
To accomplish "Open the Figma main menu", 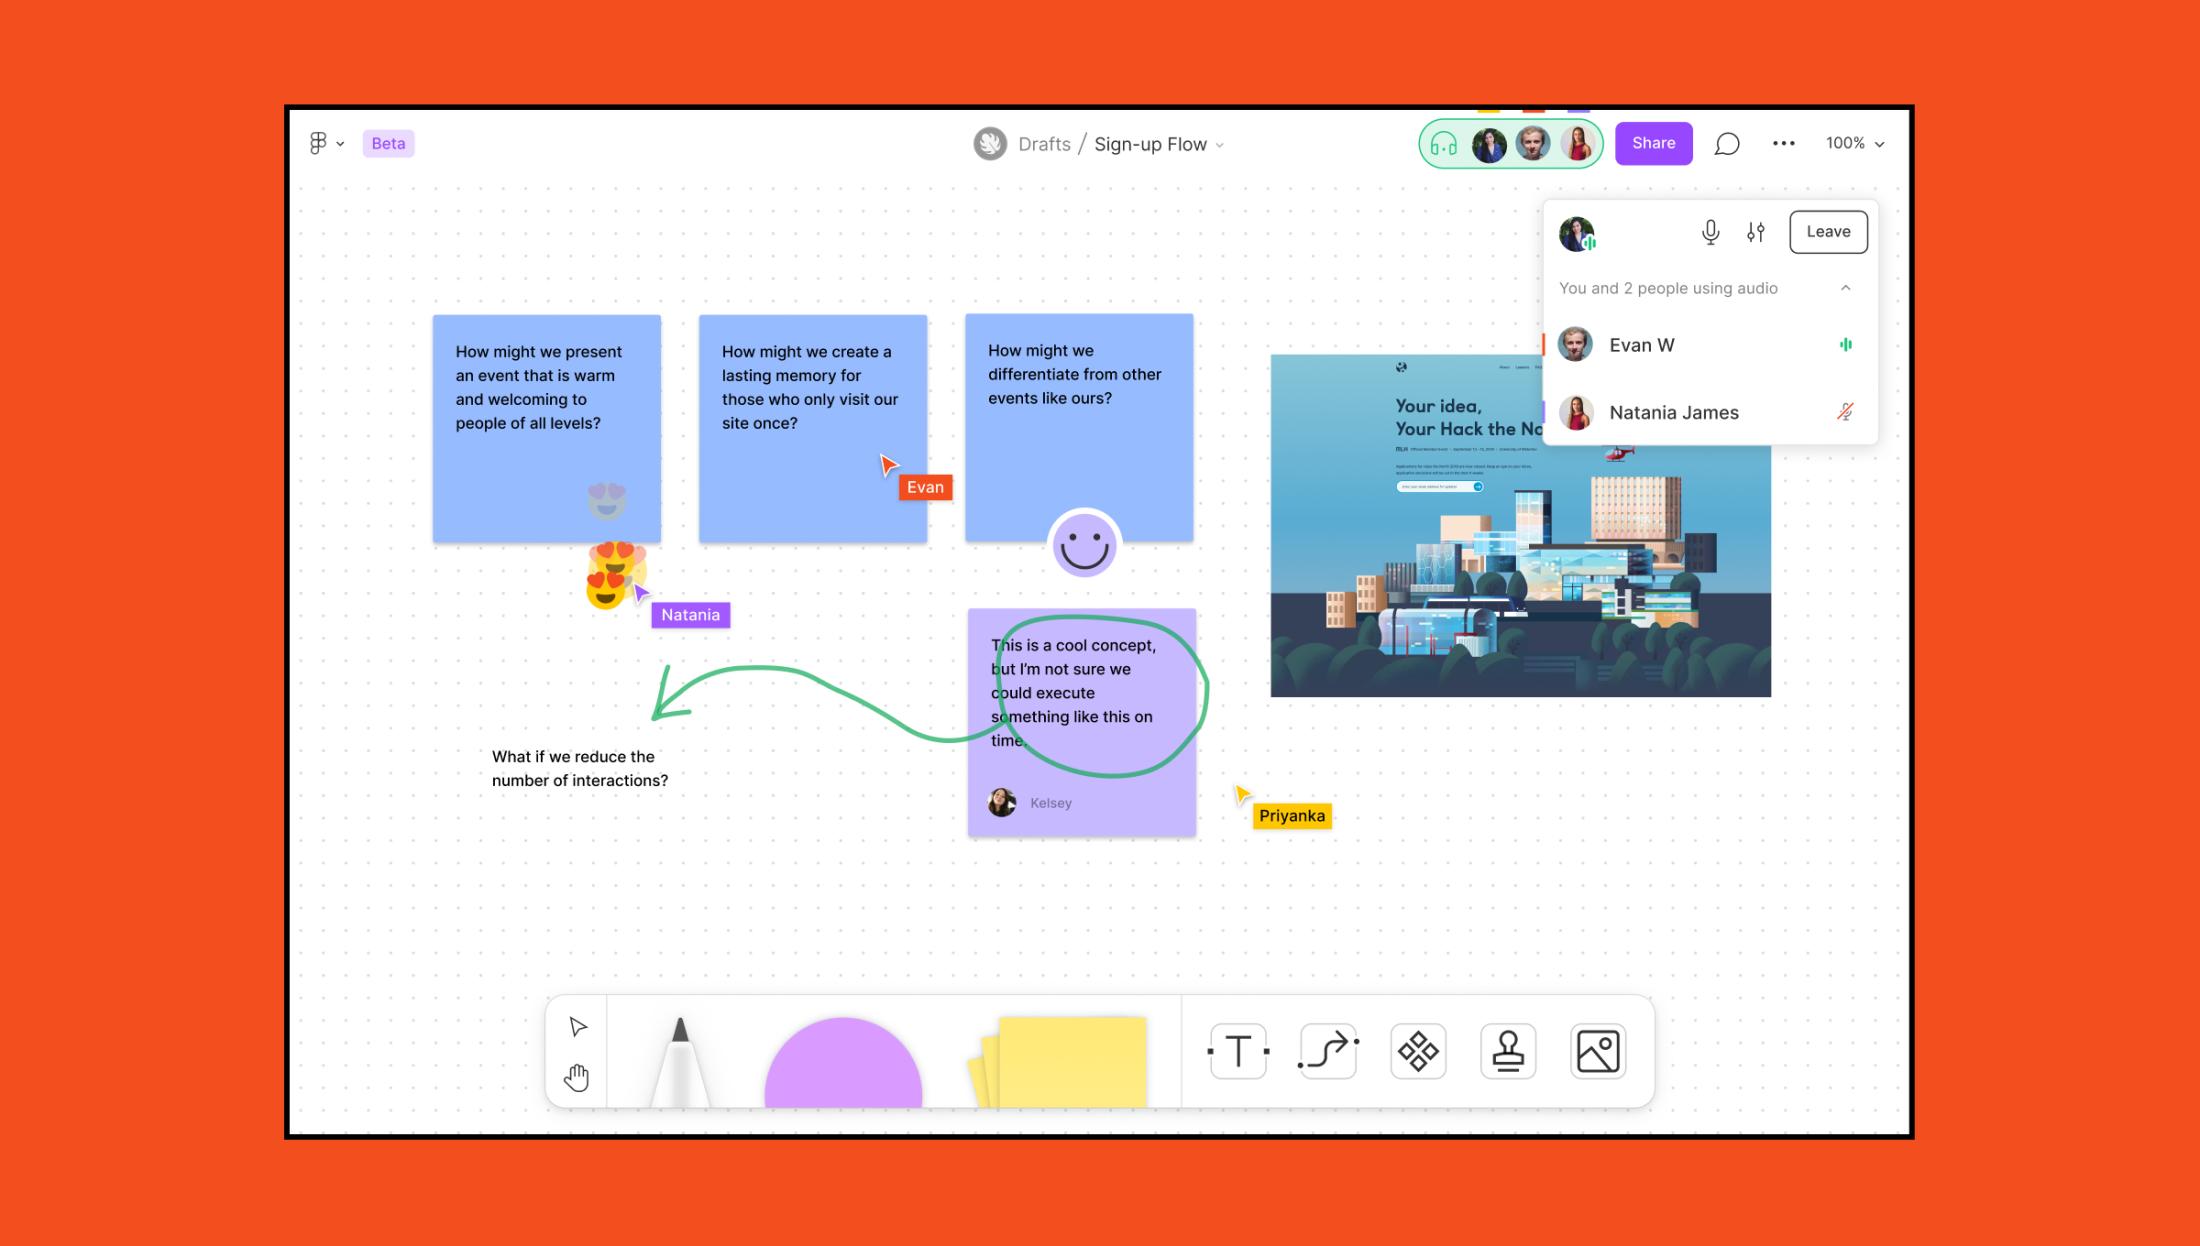I will coord(325,144).
